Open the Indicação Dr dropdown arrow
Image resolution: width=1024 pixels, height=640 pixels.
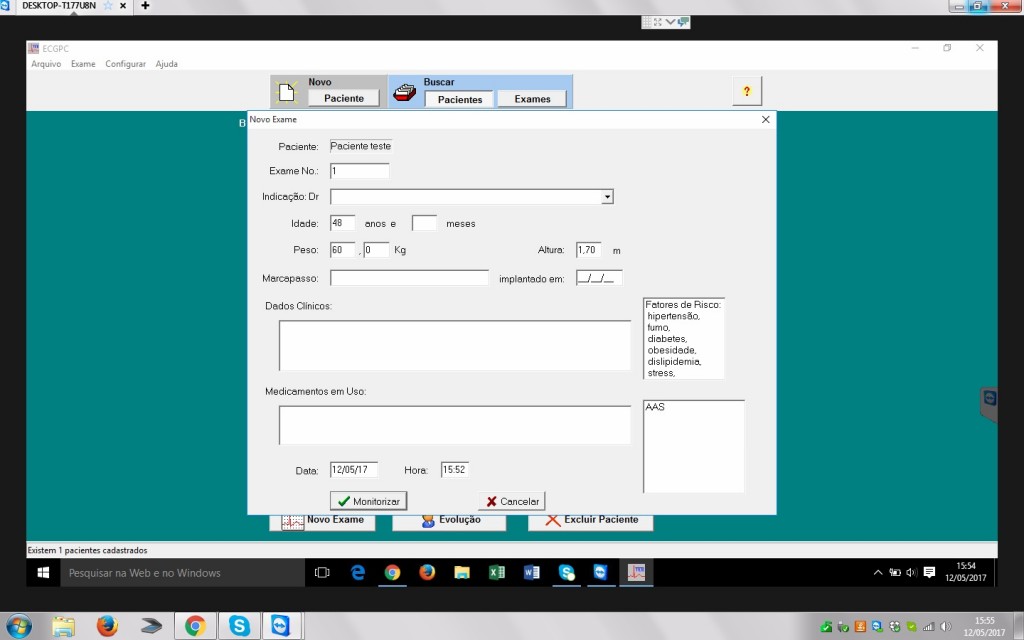(607, 197)
